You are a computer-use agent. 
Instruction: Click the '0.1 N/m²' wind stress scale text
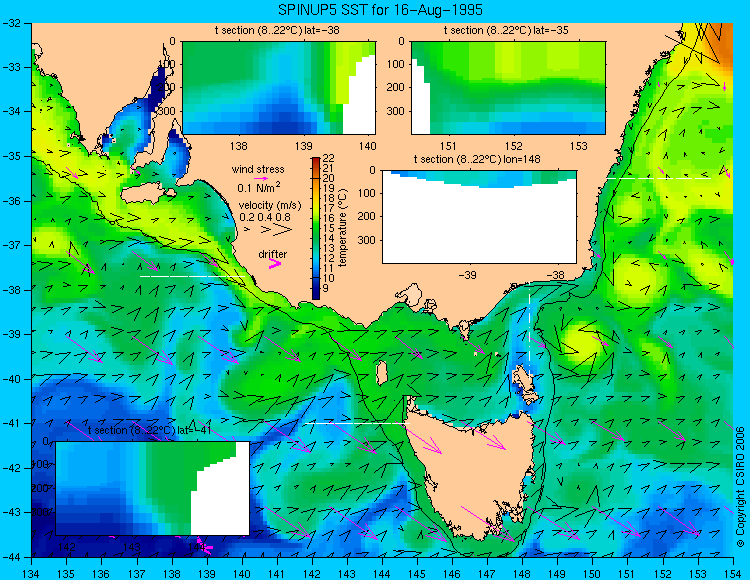point(259,188)
